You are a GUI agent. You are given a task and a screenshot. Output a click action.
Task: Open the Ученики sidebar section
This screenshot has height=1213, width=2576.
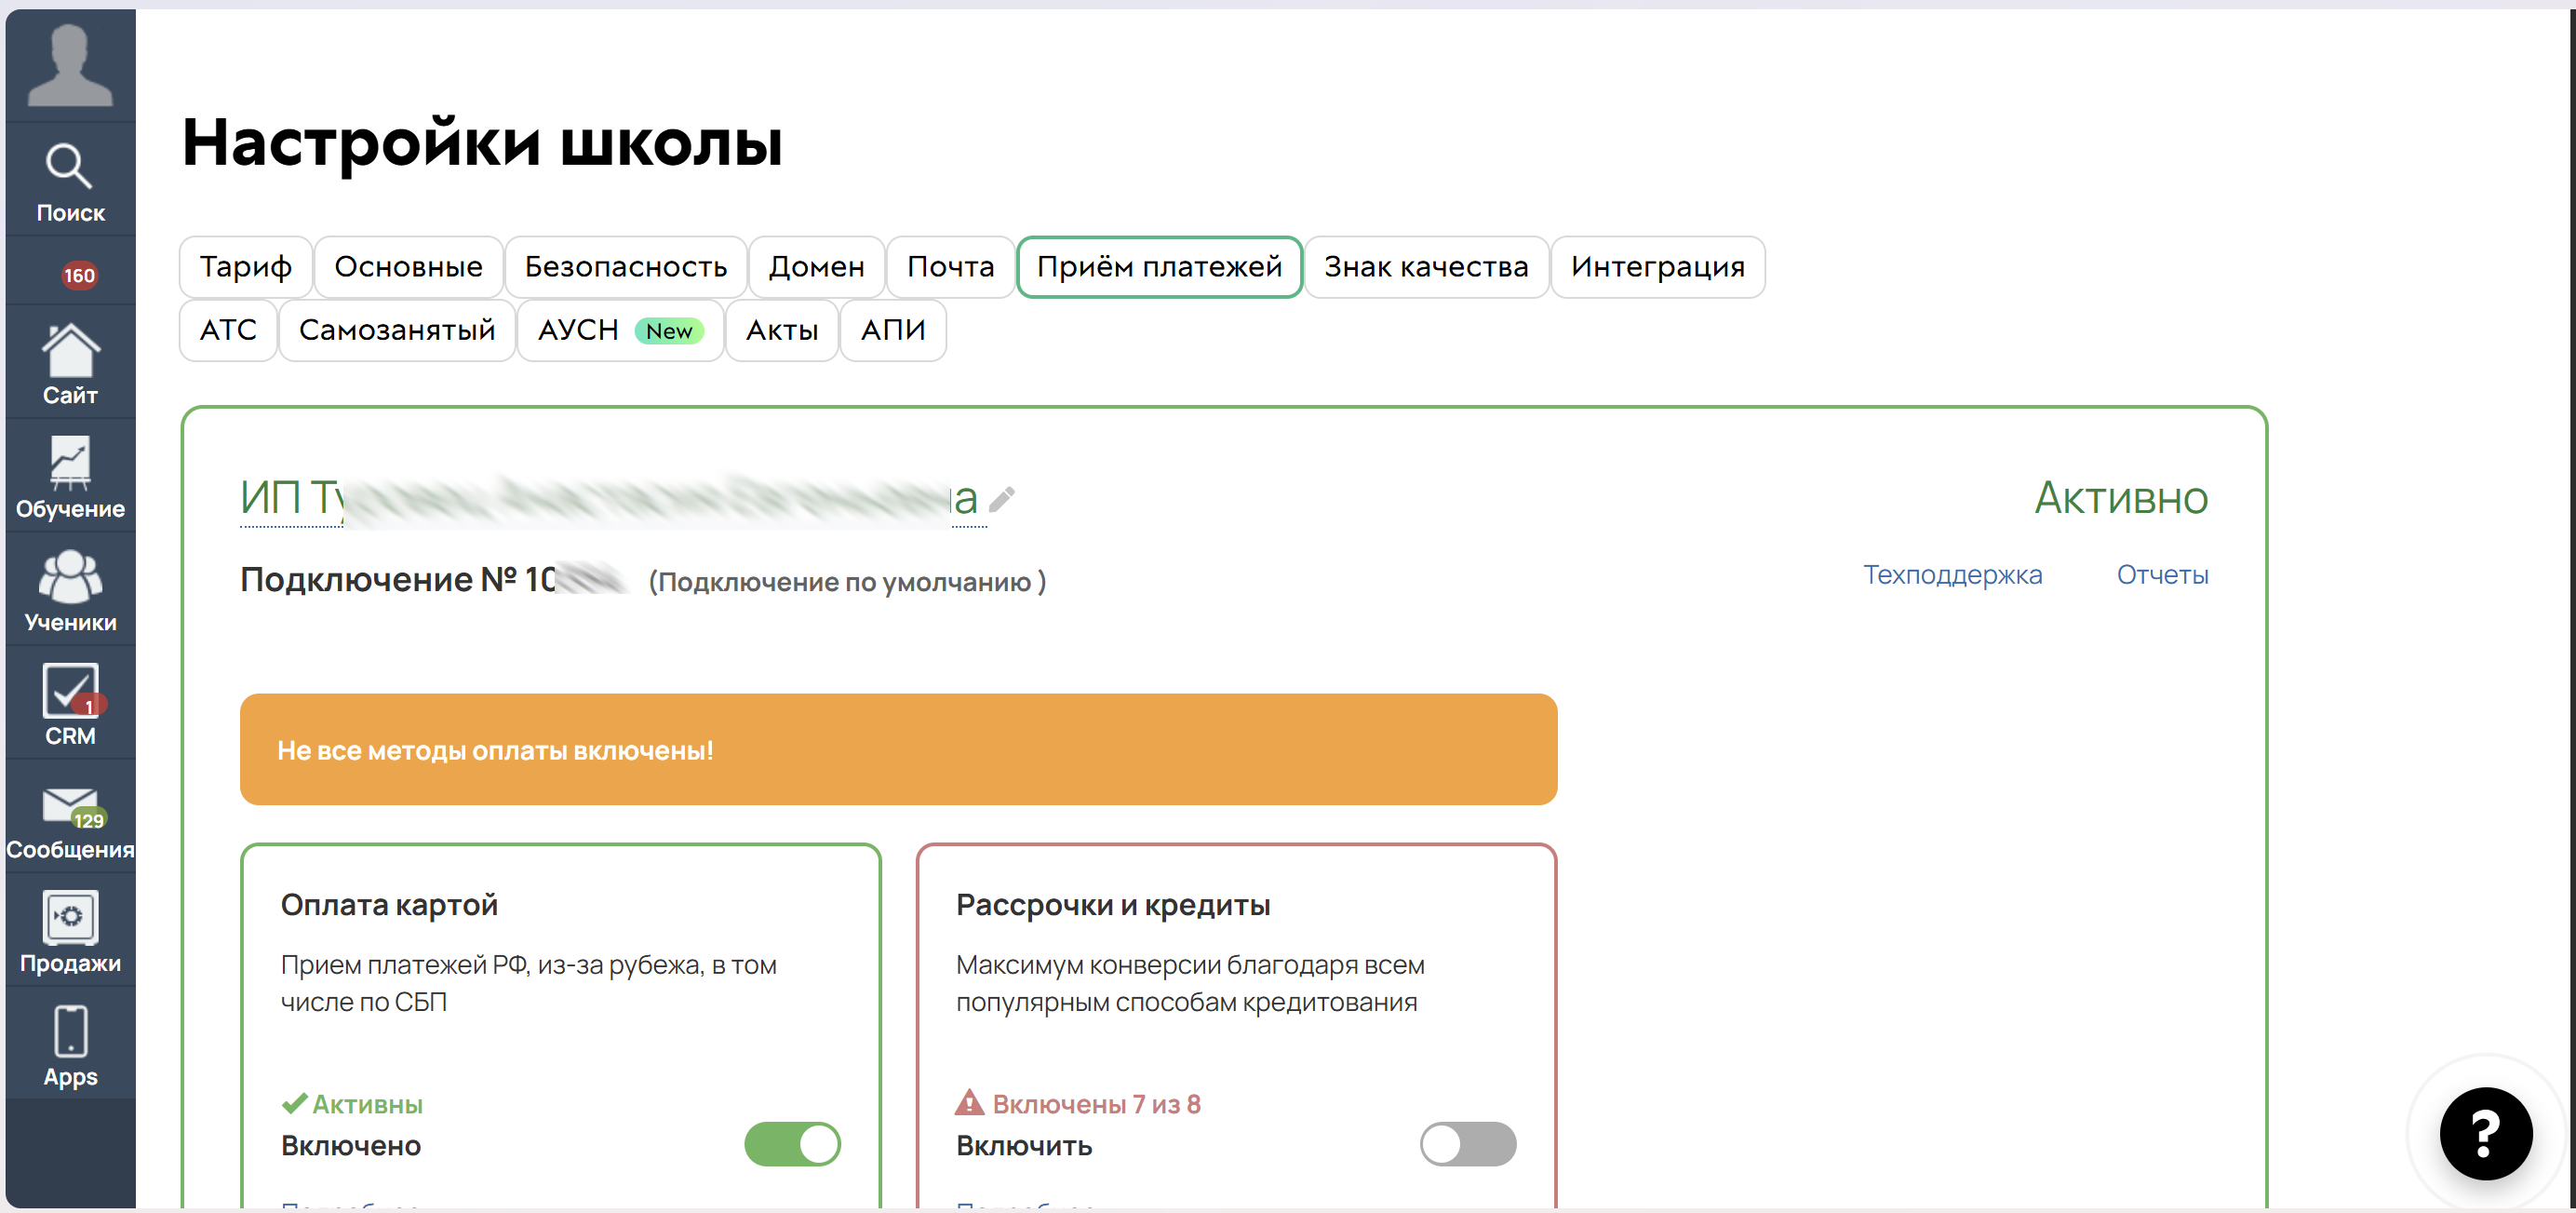[x=70, y=591]
